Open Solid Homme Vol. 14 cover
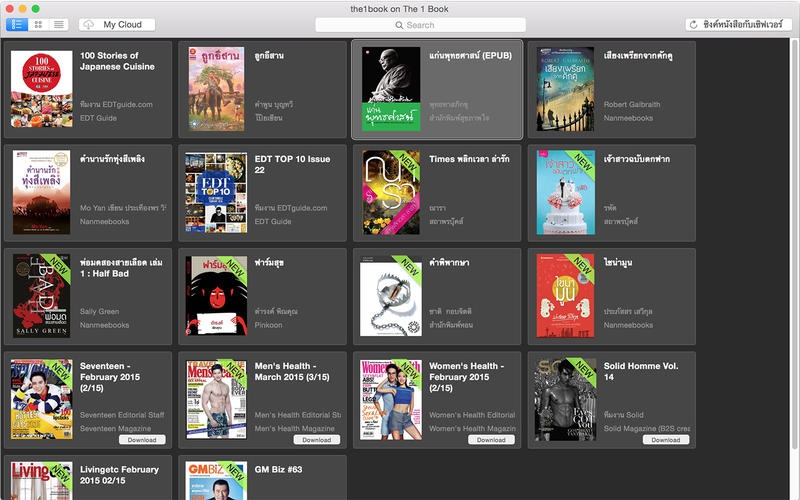 (x=565, y=399)
